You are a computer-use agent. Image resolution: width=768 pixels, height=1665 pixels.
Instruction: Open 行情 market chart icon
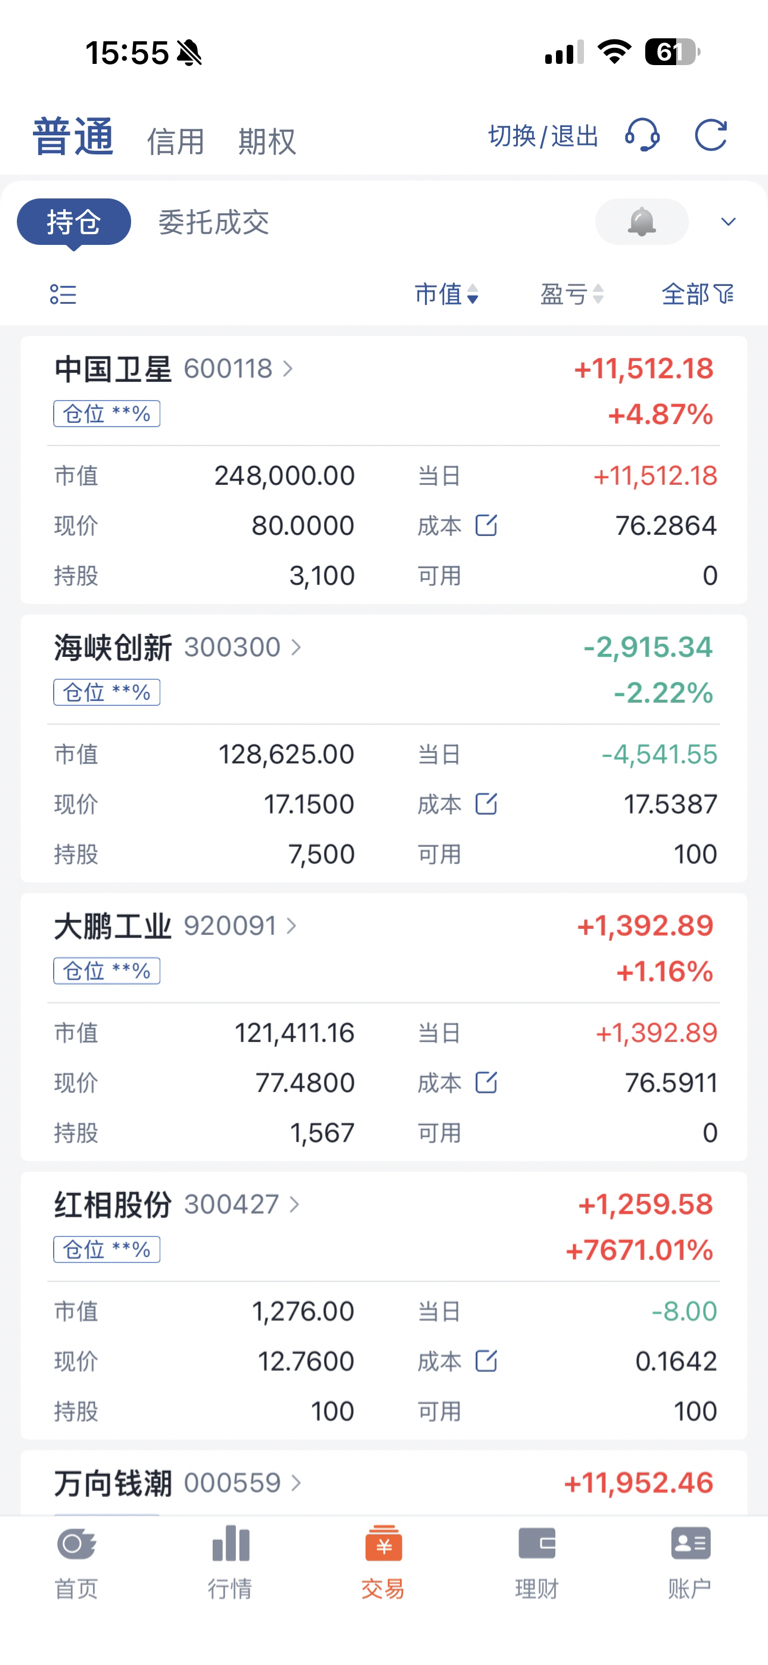tap(230, 1561)
